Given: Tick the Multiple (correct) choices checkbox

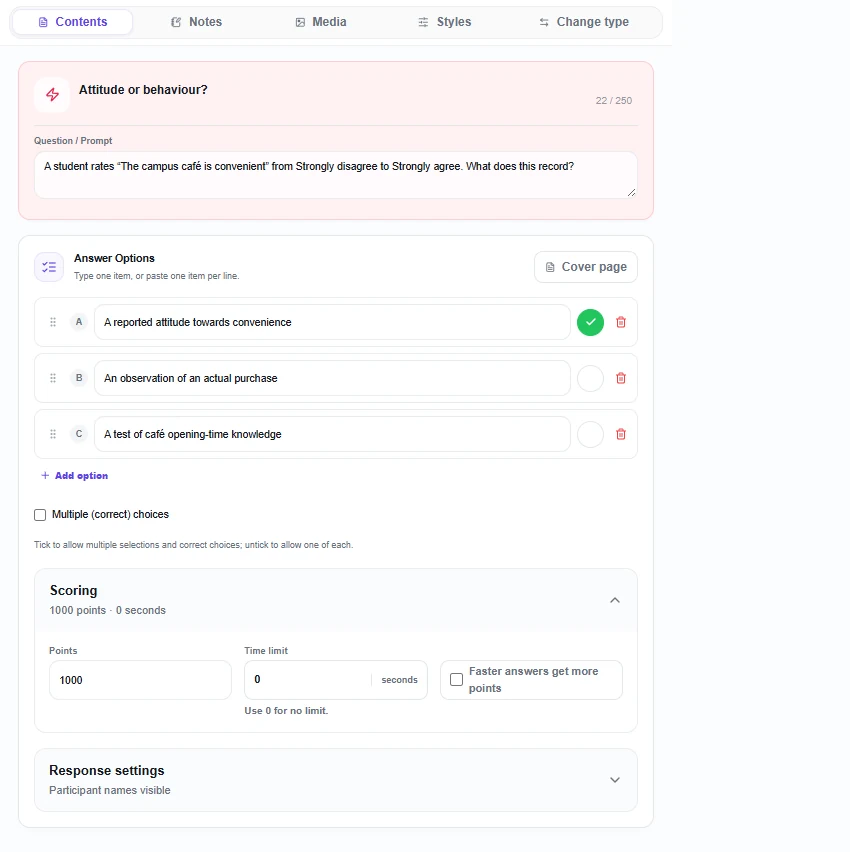Looking at the screenshot, I should click(x=40, y=515).
